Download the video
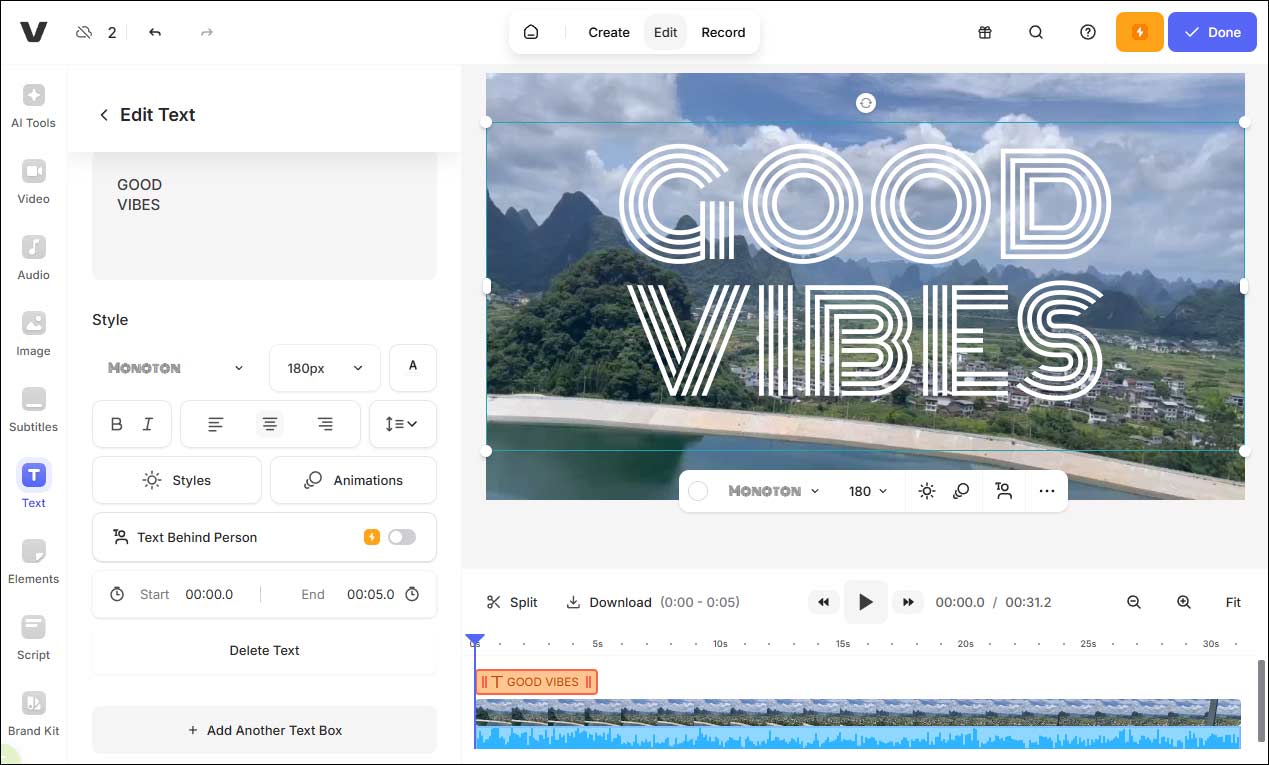The image size is (1269, 765). 608,602
